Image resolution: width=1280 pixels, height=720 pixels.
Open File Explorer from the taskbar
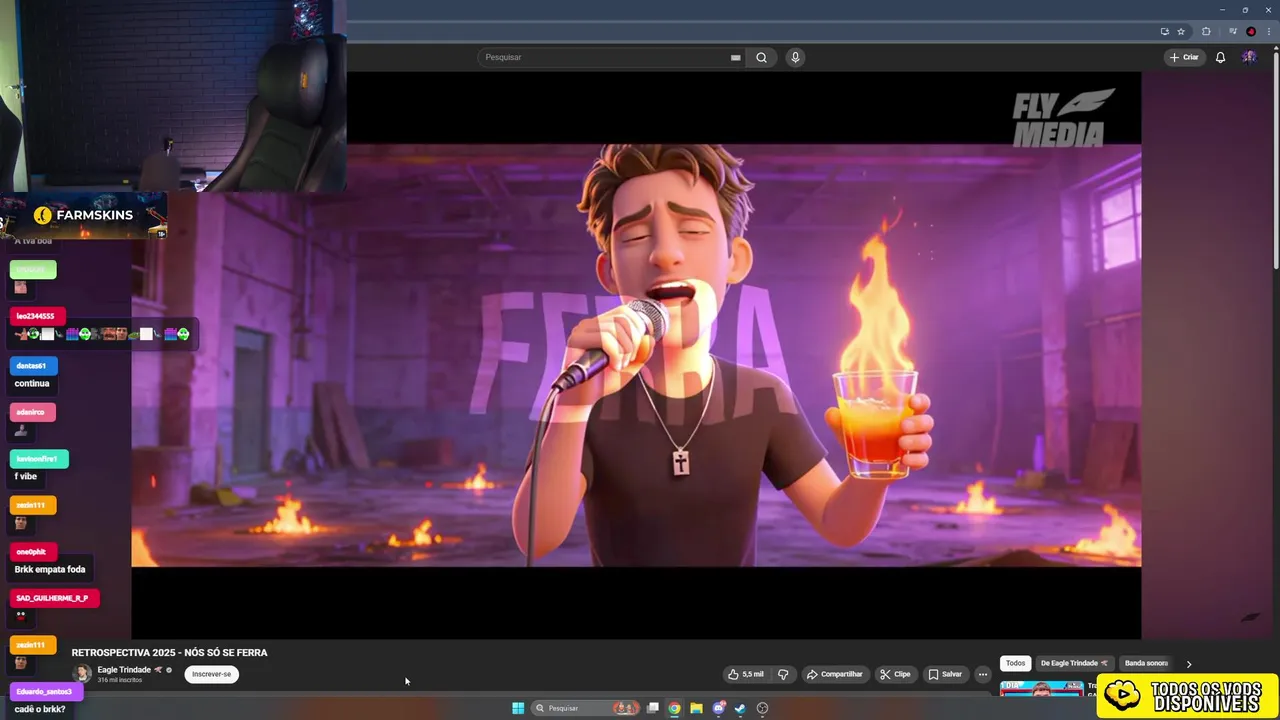[696, 708]
